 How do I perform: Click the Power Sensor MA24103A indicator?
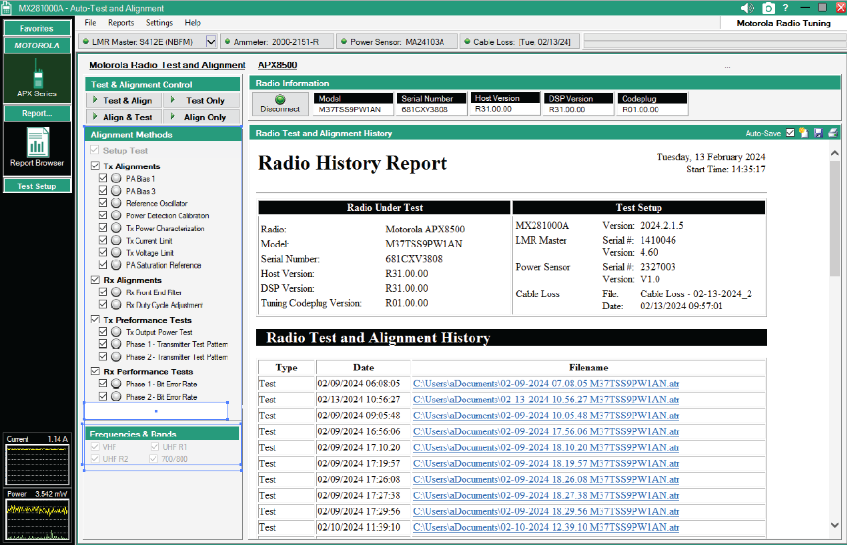344,41
